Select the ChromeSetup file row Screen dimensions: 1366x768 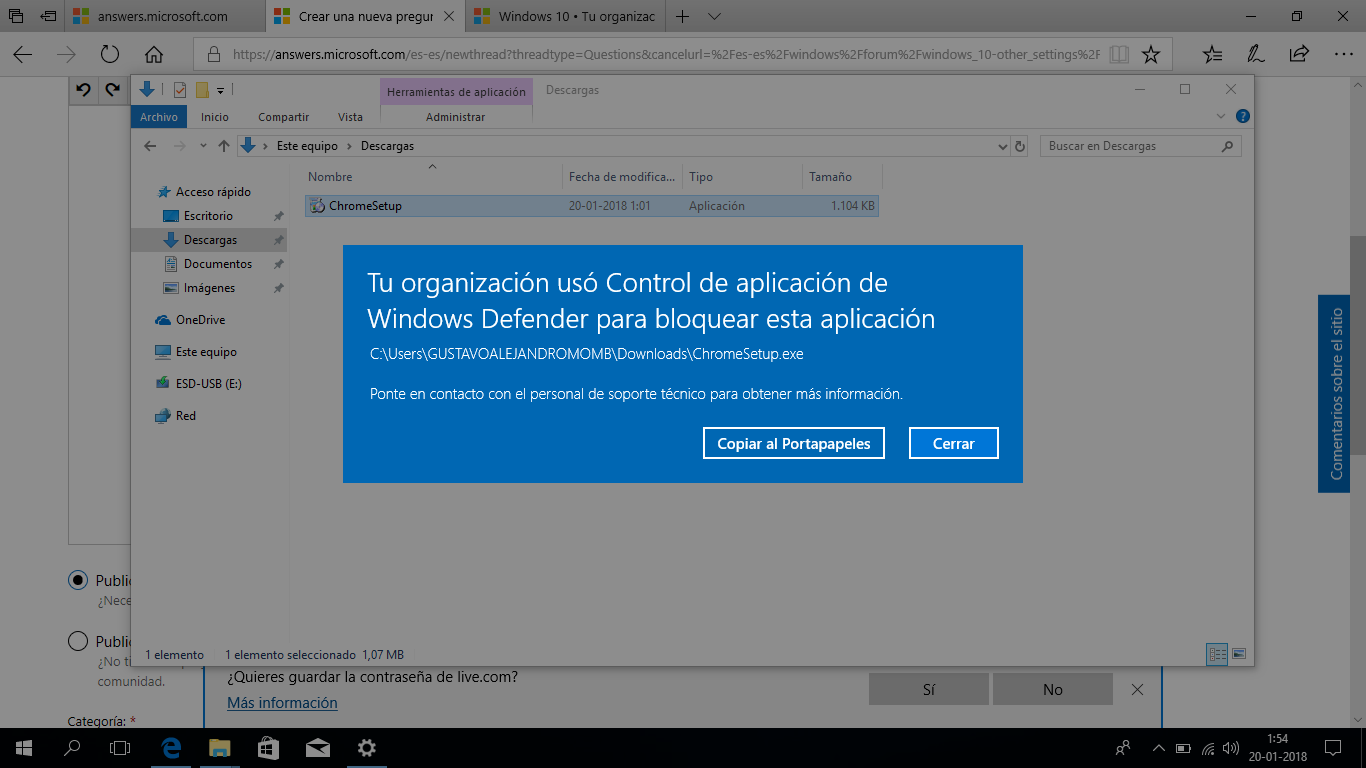(592, 206)
